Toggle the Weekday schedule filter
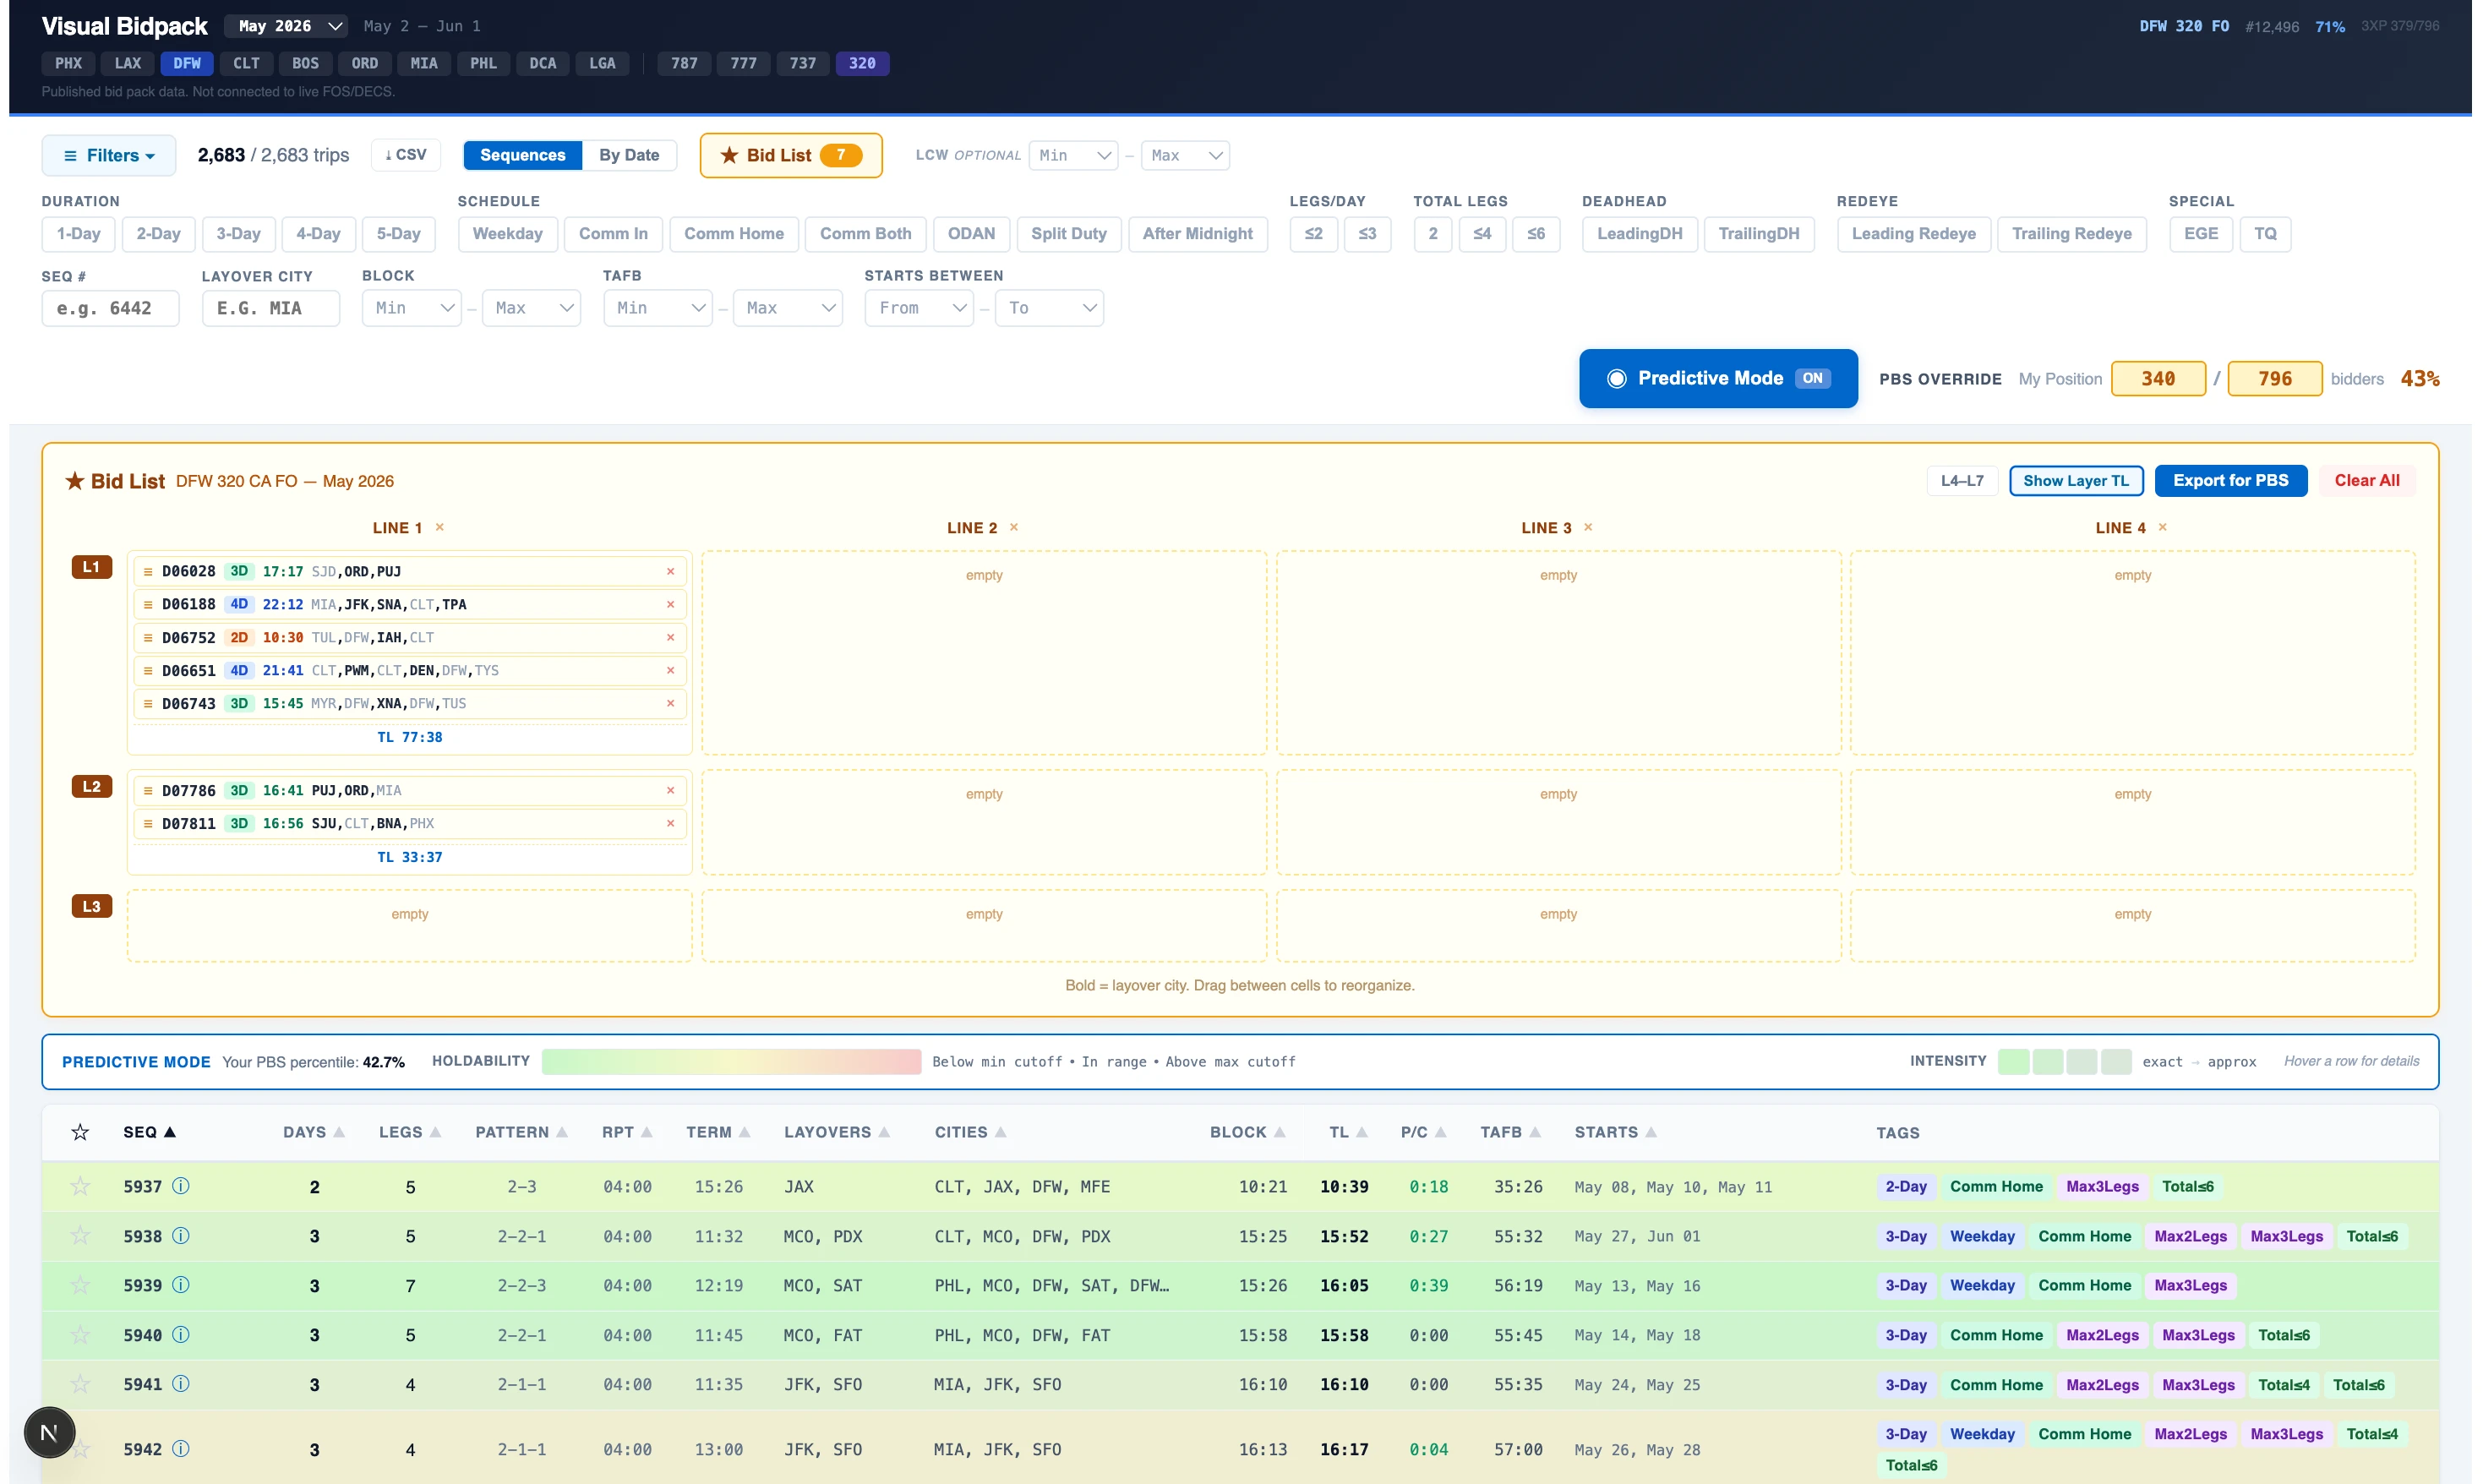The height and width of the screenshot is (1484, 2483). 507,234
